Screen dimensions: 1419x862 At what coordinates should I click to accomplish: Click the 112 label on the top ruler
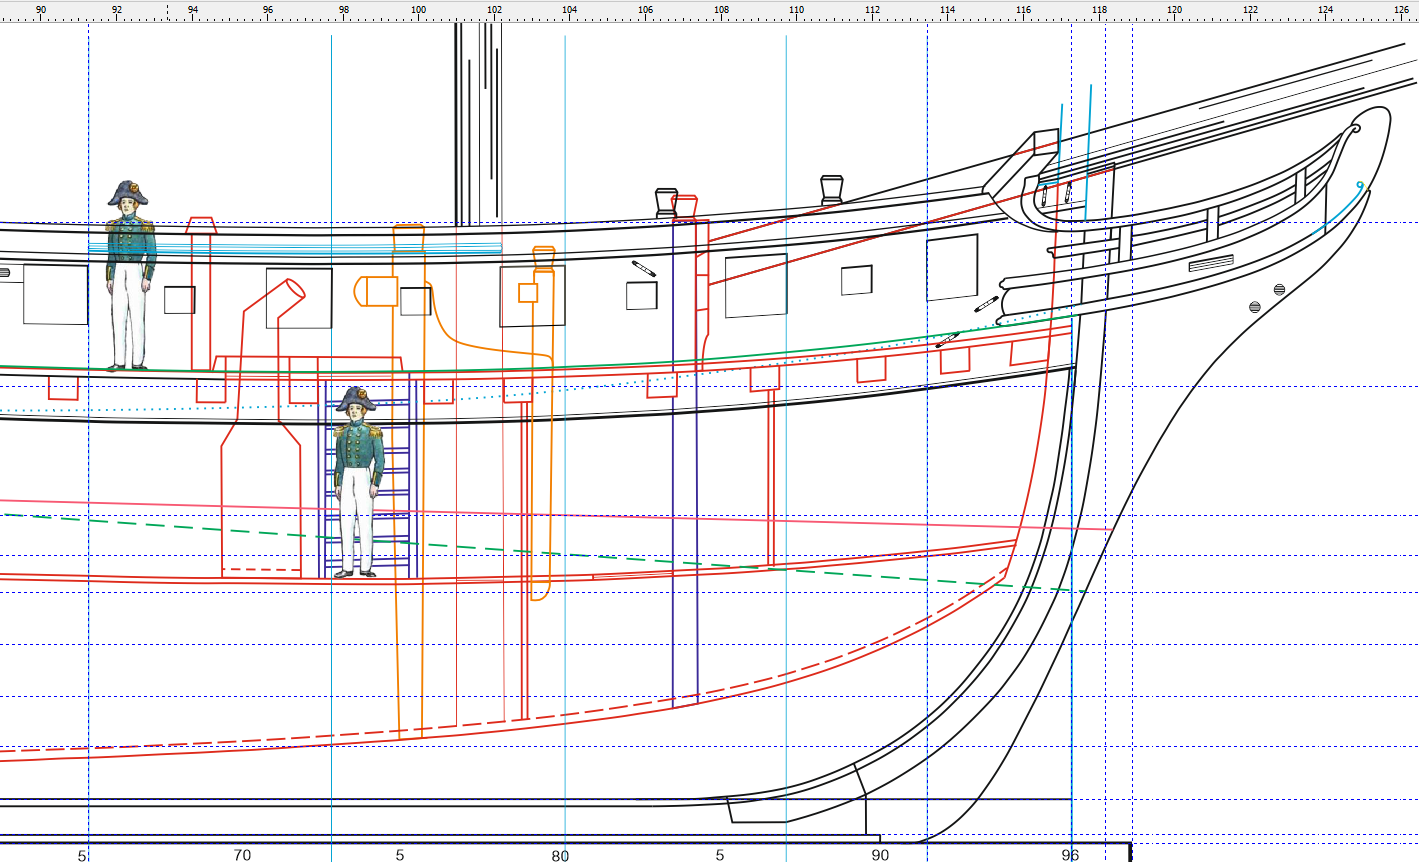[872, 10]
